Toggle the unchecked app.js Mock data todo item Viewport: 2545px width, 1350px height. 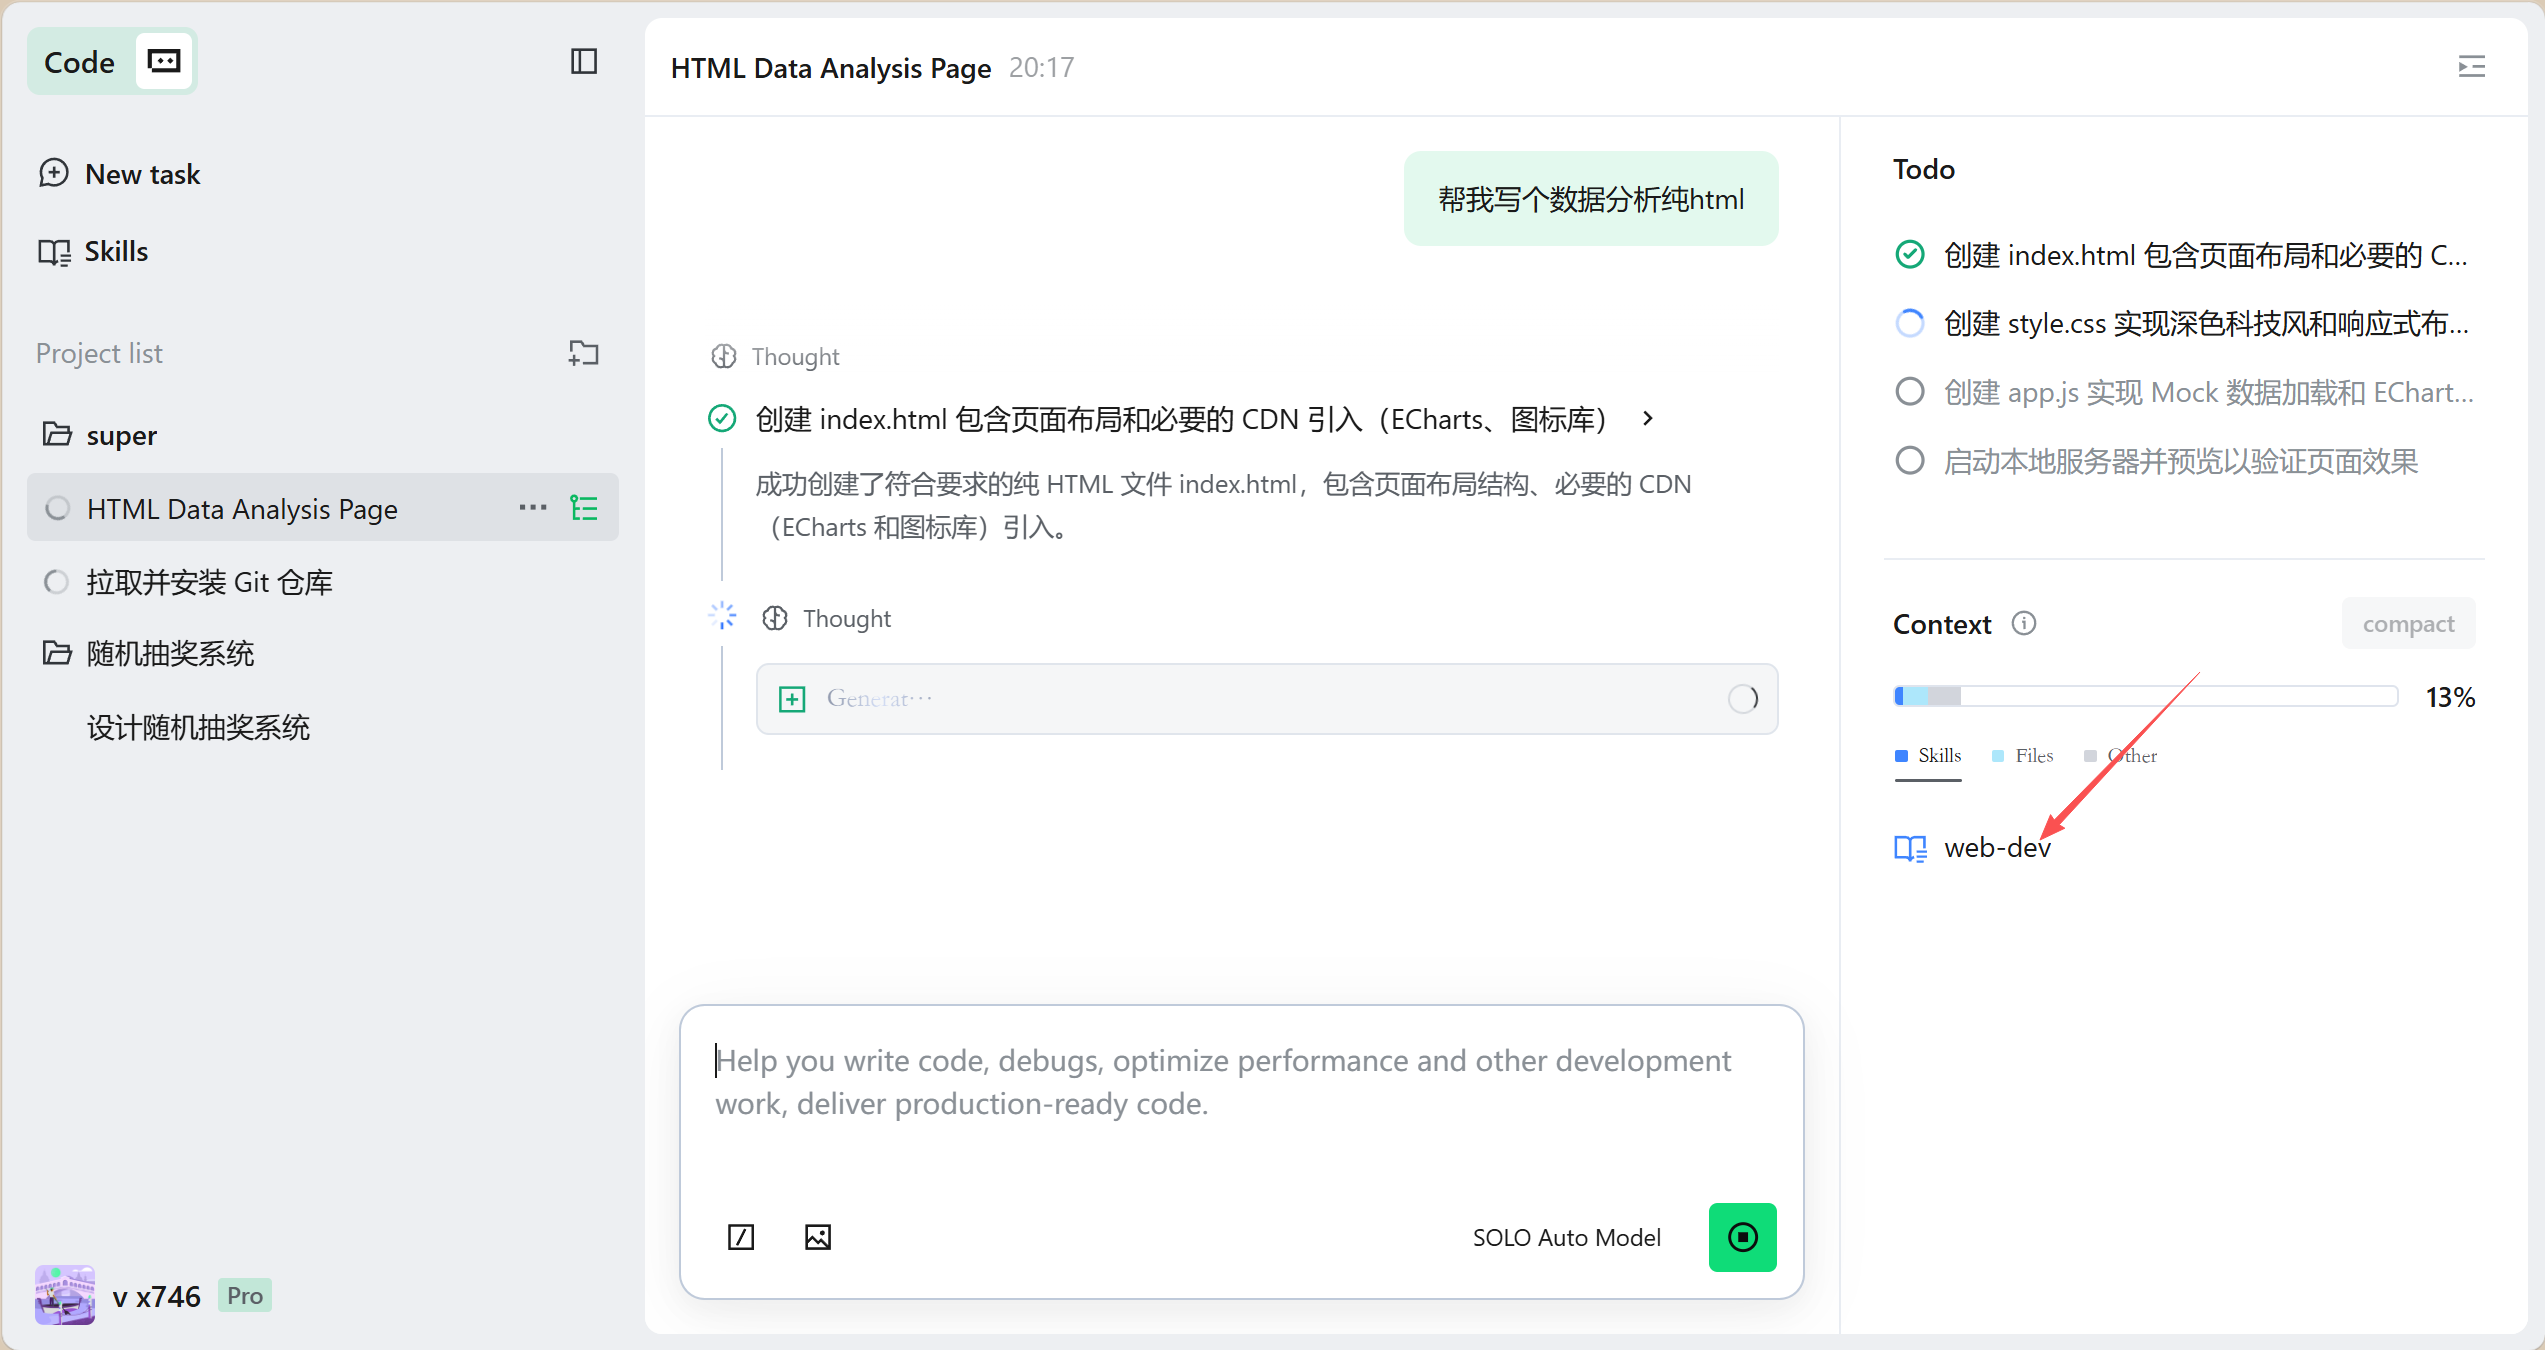pyautogui.click(x=1910, y=392)
